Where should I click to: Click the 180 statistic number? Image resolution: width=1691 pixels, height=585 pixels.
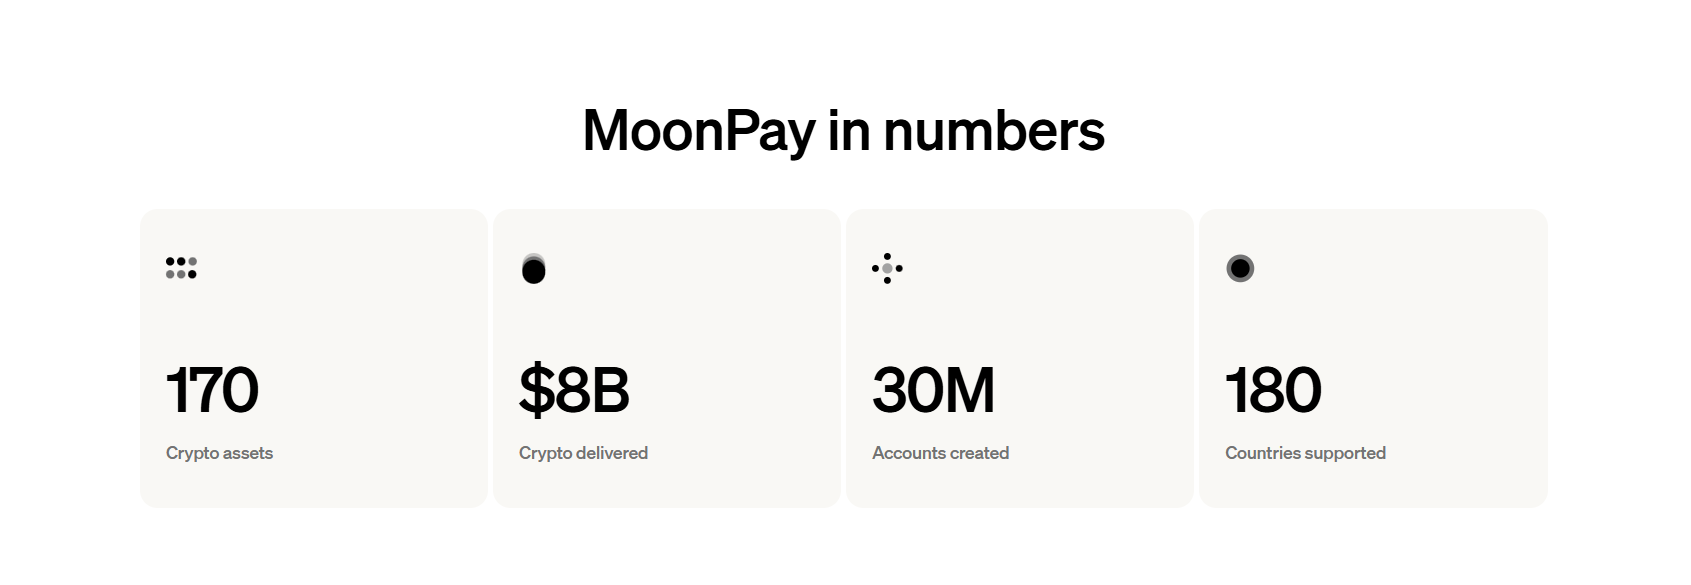pyautogui.click(x=1273, y=390)
